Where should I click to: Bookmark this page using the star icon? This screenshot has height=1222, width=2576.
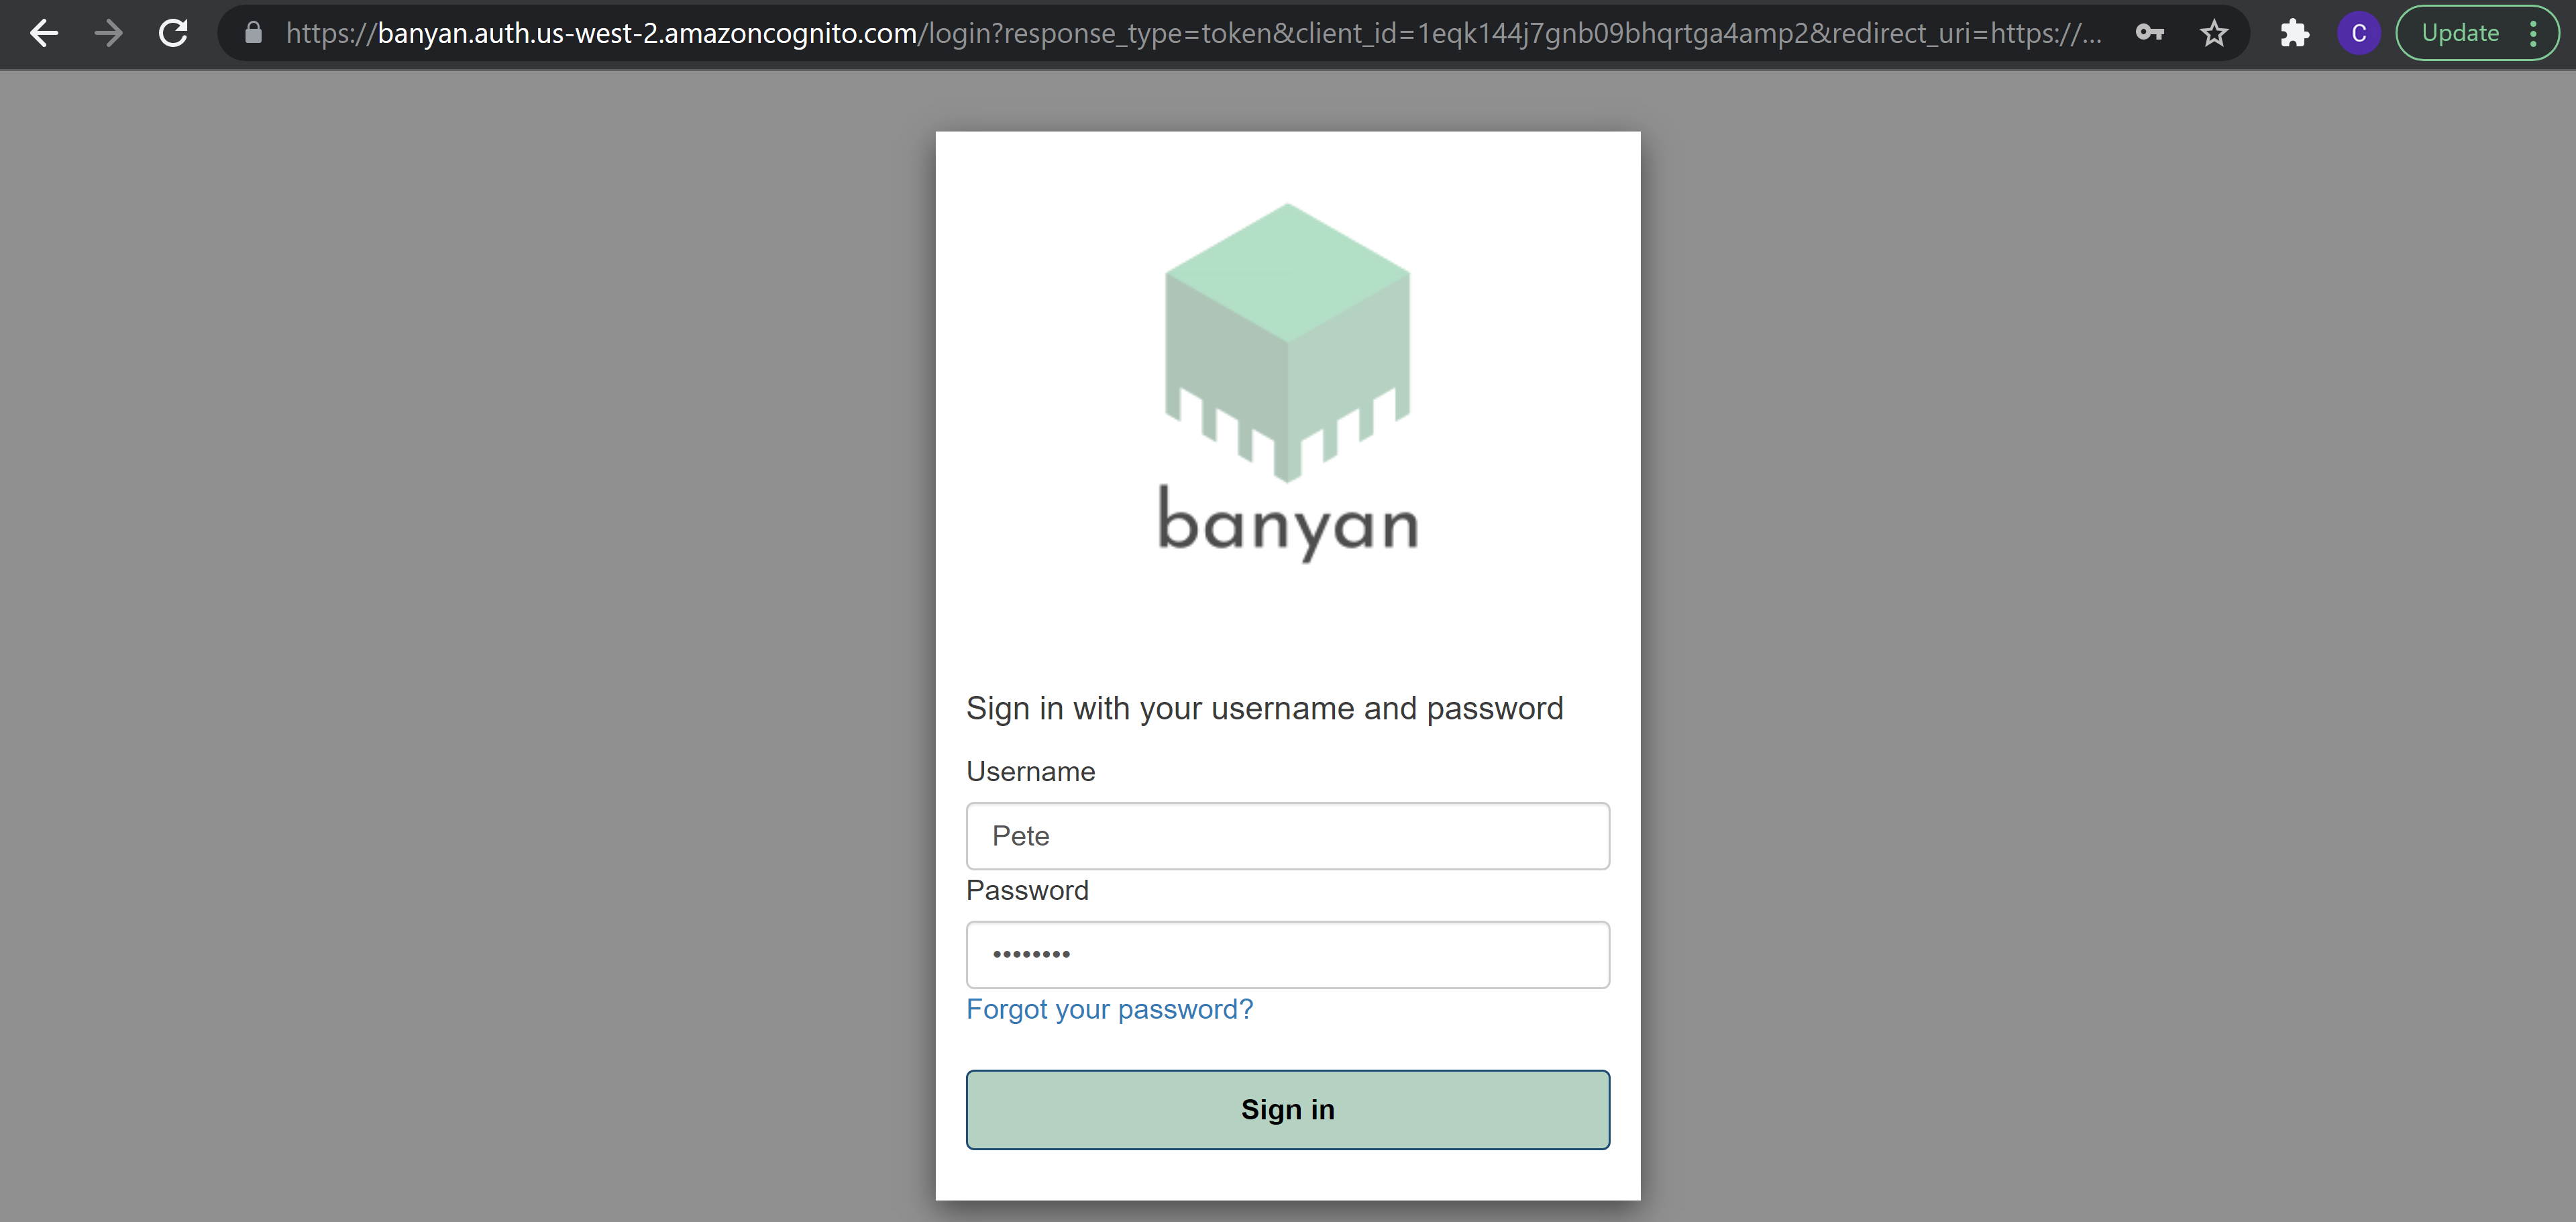pos(2214,33)
